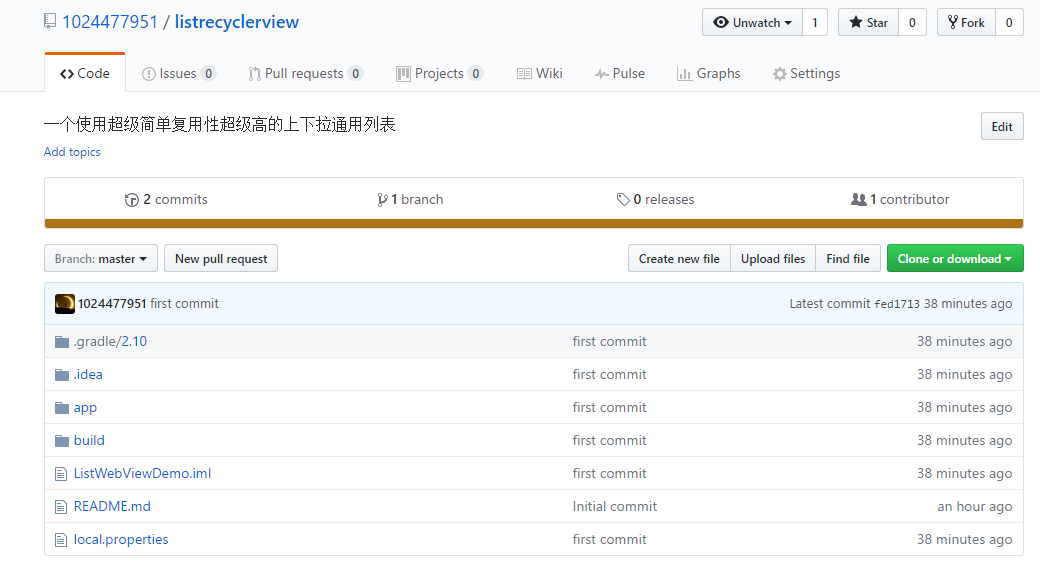Screen dimensions: 1040x561
Task: Click the folder icon for app
Action: coord(62,408)
